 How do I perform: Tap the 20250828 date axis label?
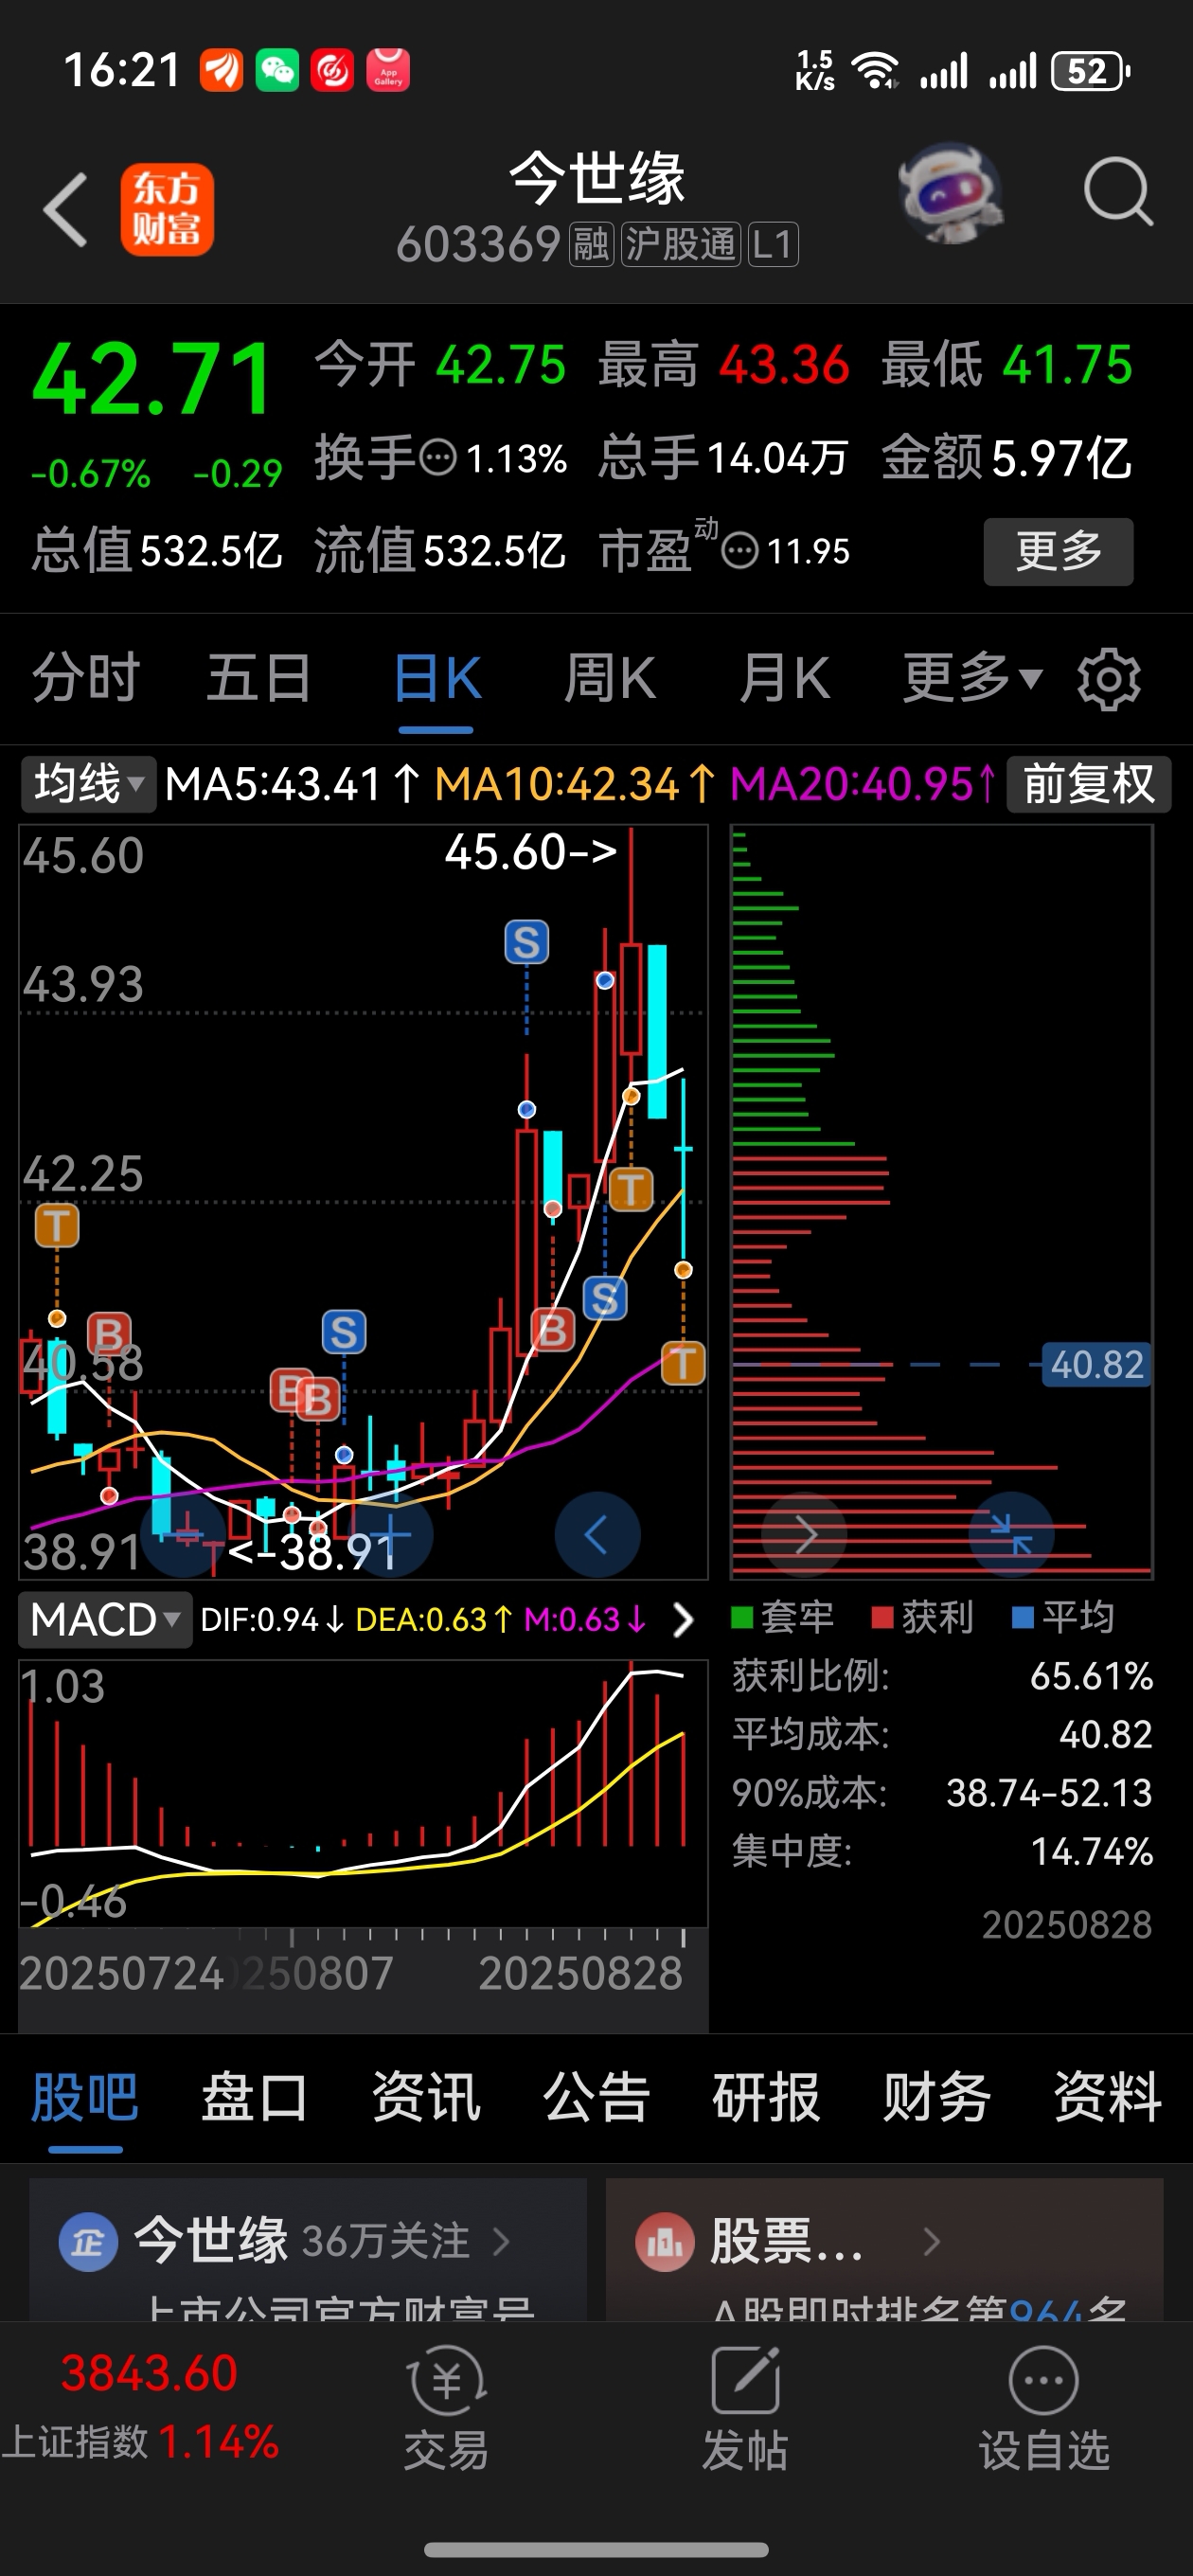pos(580,1973)
